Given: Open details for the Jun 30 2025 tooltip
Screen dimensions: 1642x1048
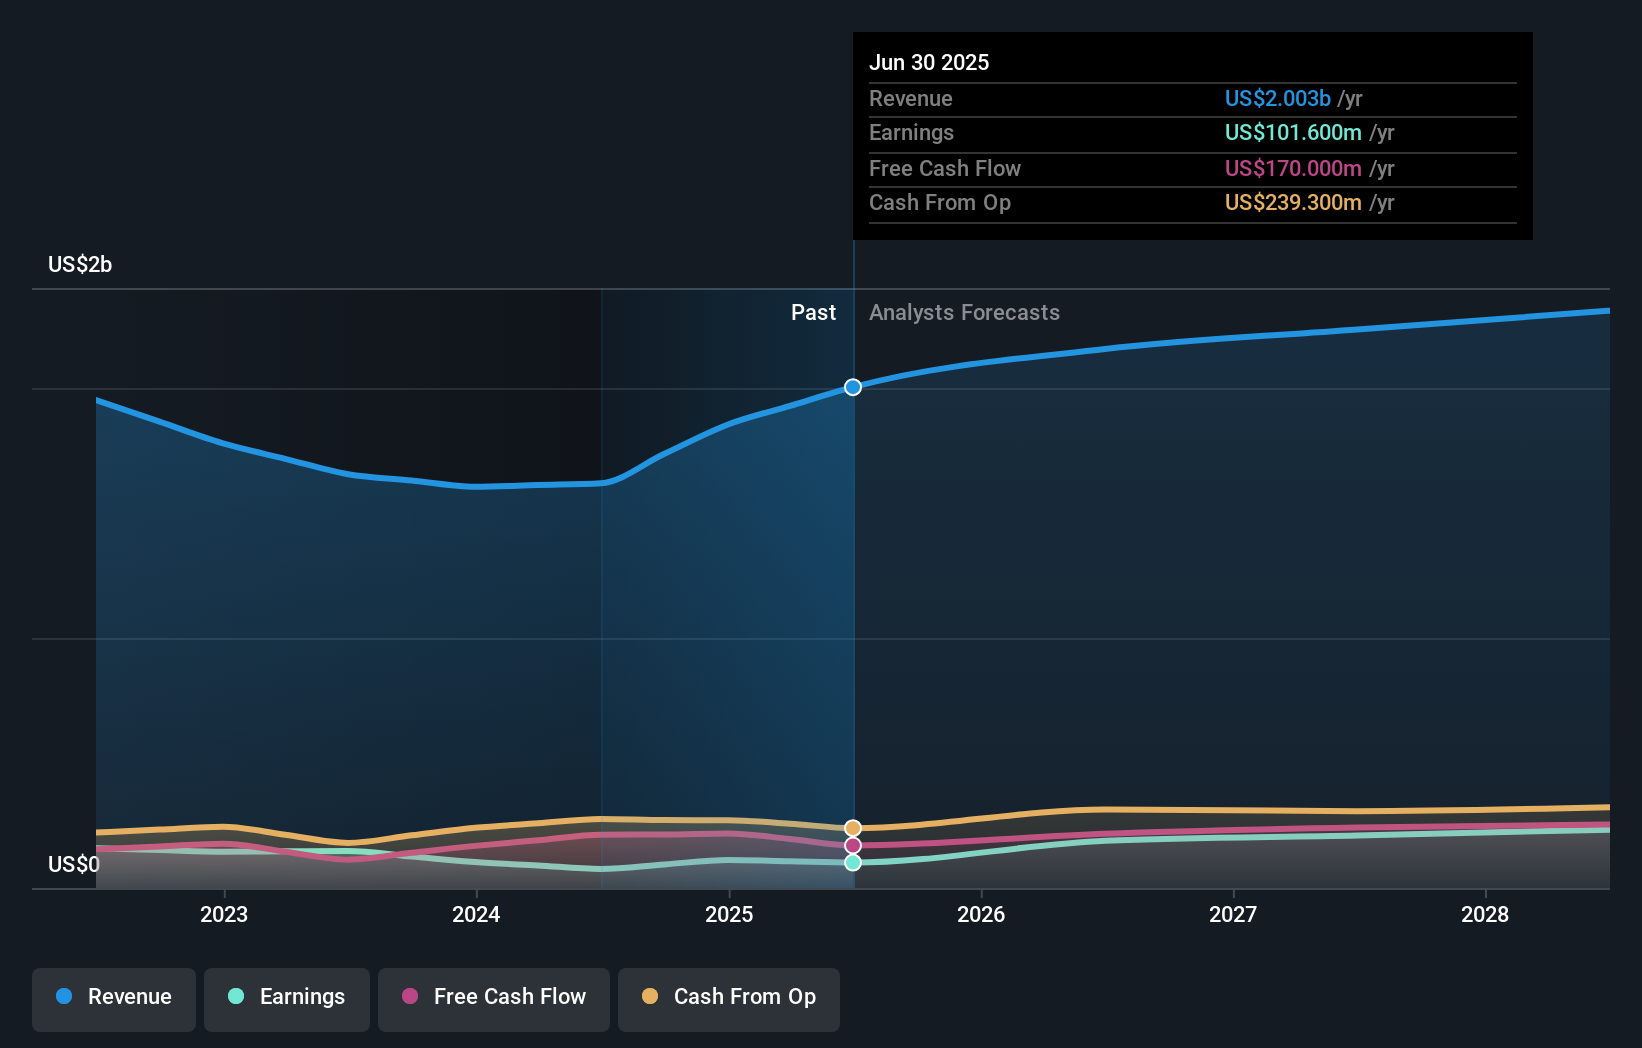Looking at the screenshot, I should coord(930,62).
